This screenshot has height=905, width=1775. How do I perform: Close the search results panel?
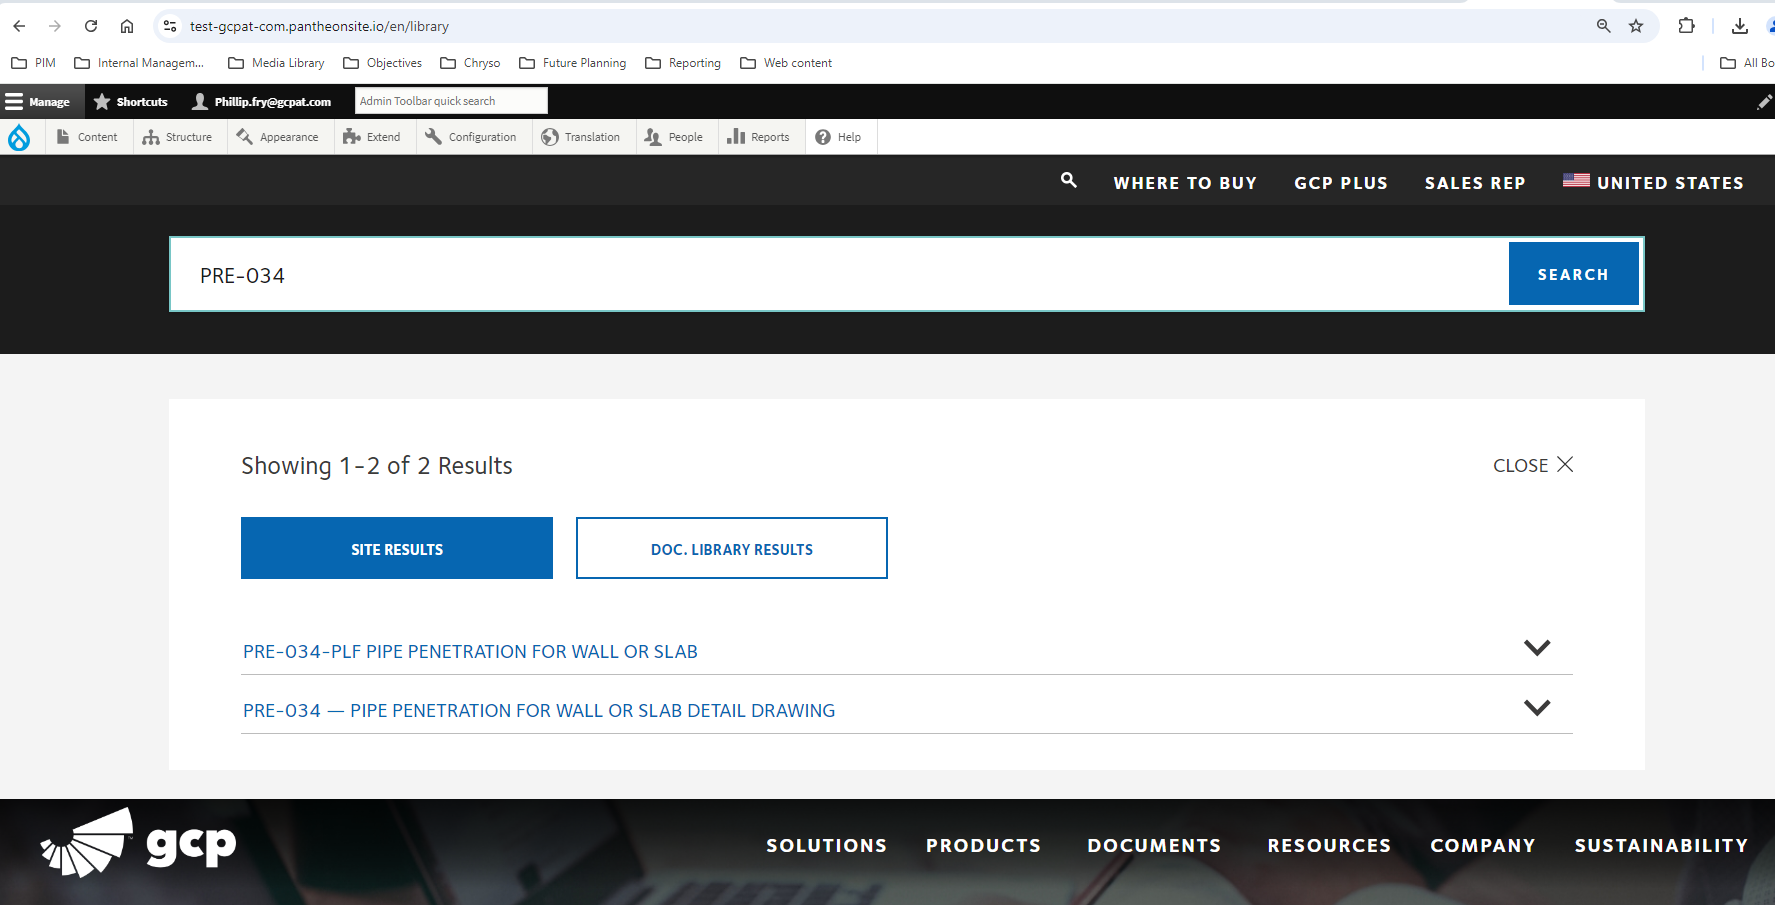point(1532,465)
